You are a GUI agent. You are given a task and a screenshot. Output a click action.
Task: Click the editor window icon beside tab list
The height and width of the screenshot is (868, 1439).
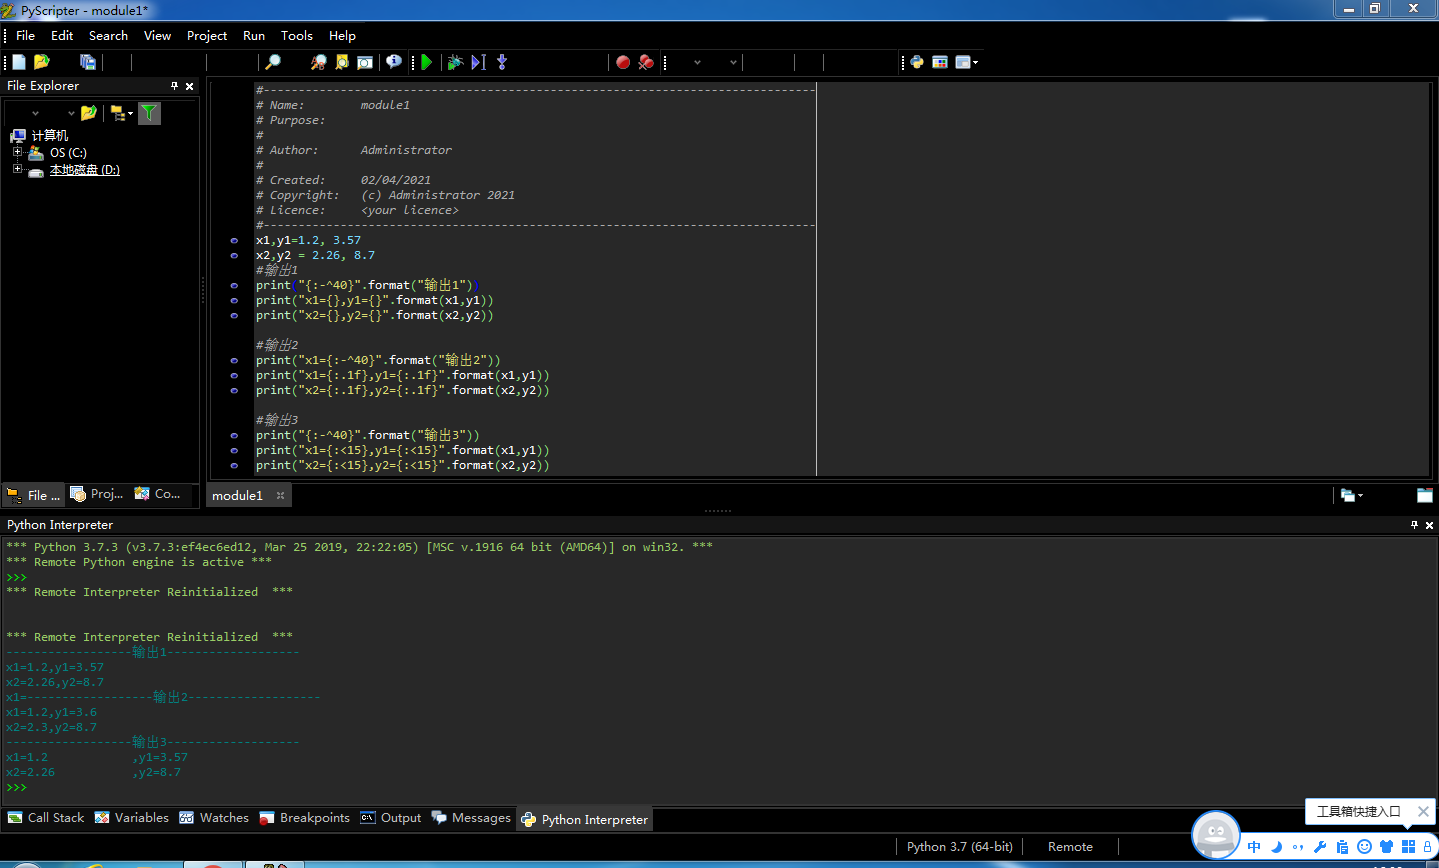point(1425,495)
